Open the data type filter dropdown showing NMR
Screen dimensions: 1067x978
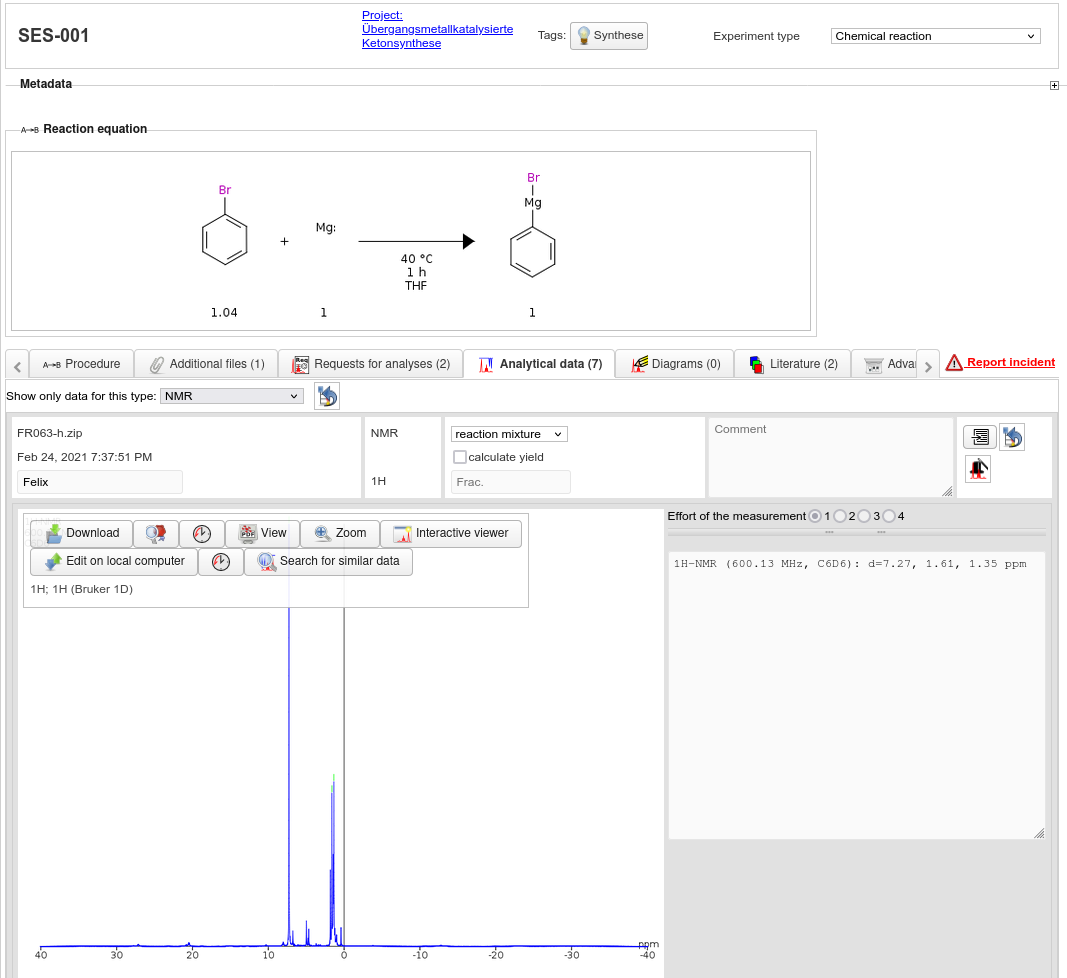pyautogui.click(x=231, y=396)
